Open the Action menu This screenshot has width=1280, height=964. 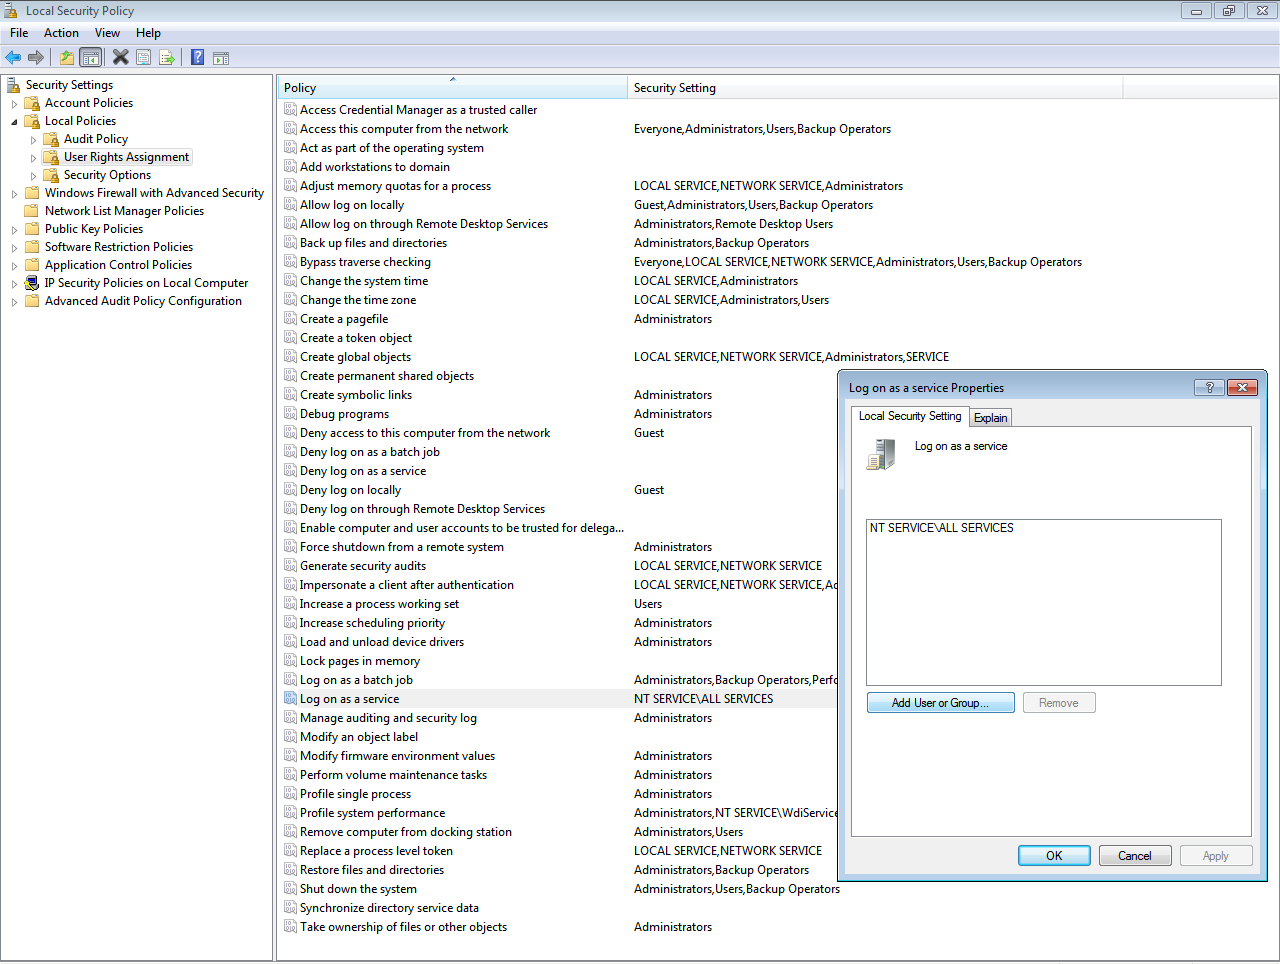(x=61, y=33)
